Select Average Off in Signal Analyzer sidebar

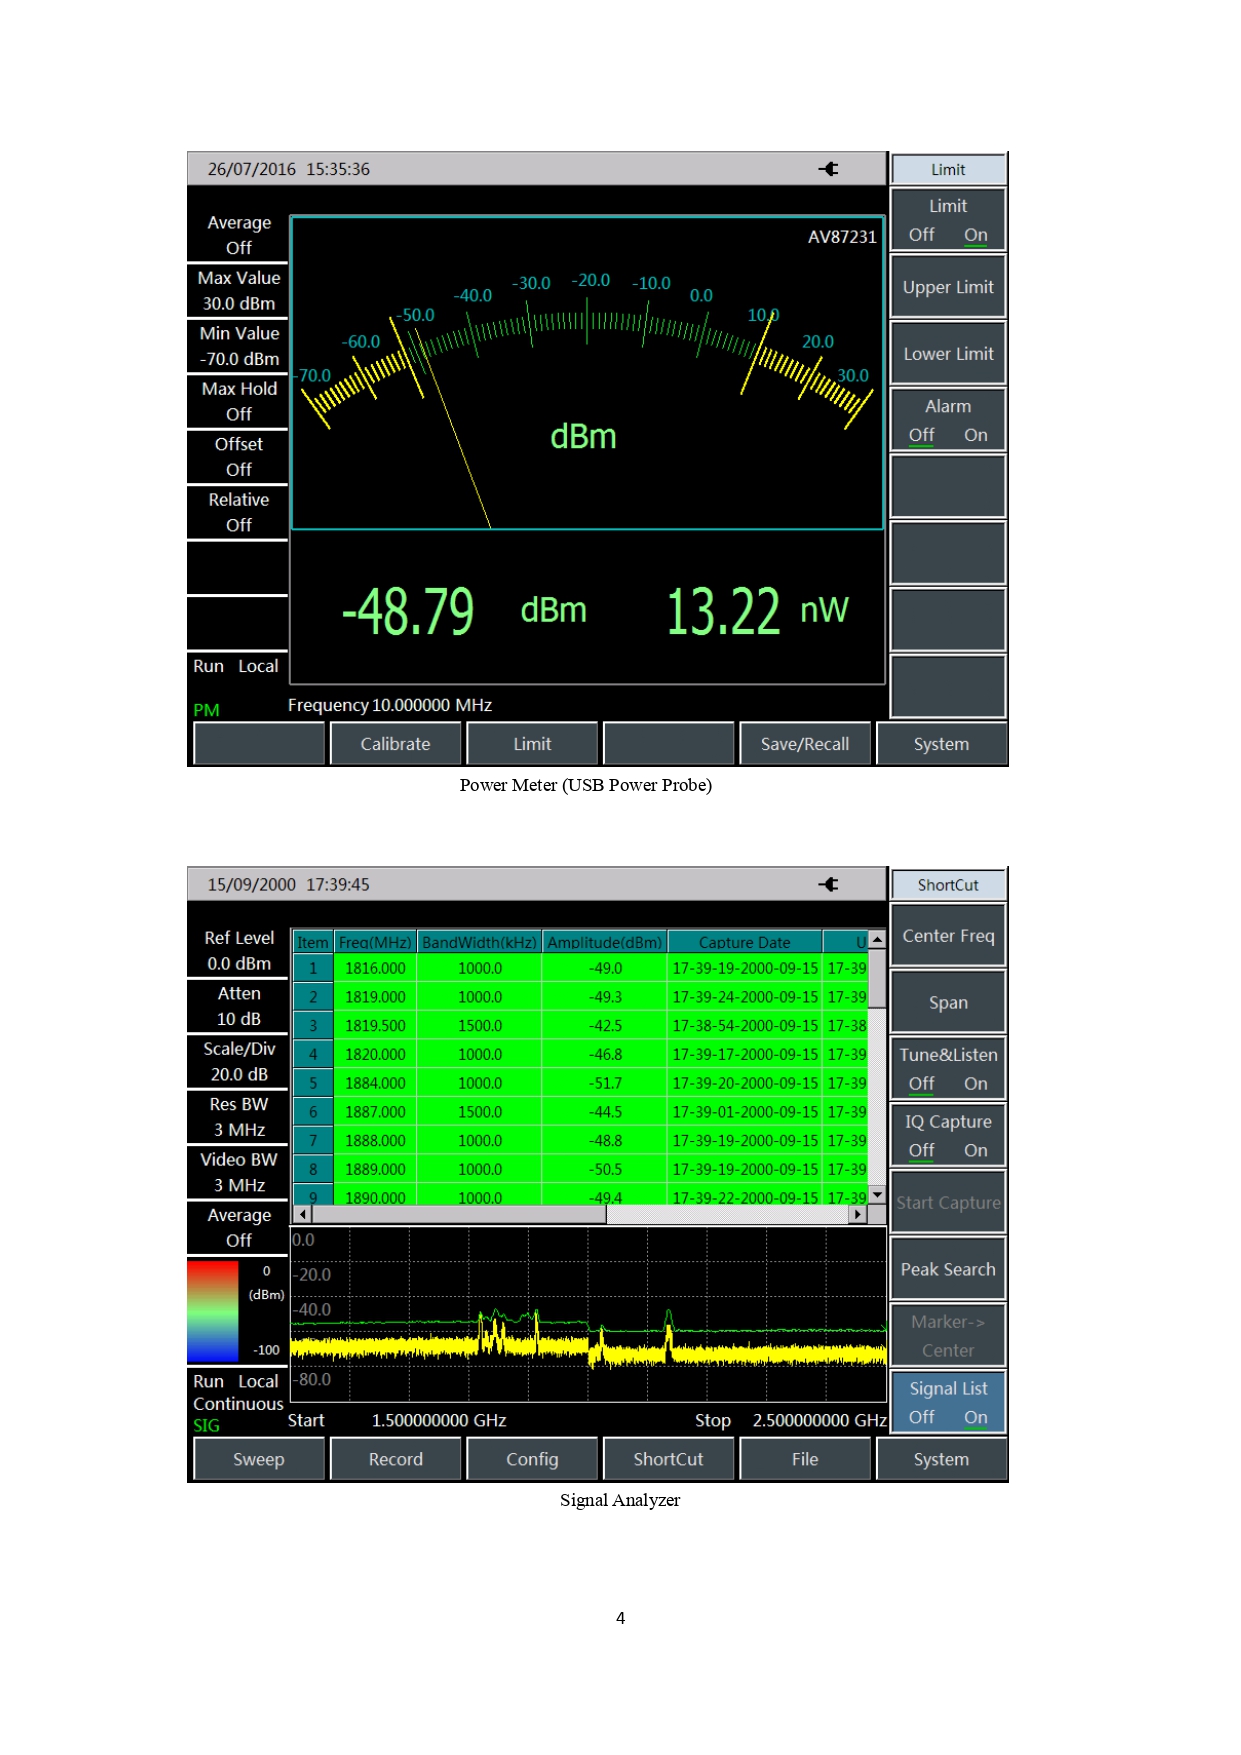(x=238, y=1228)
